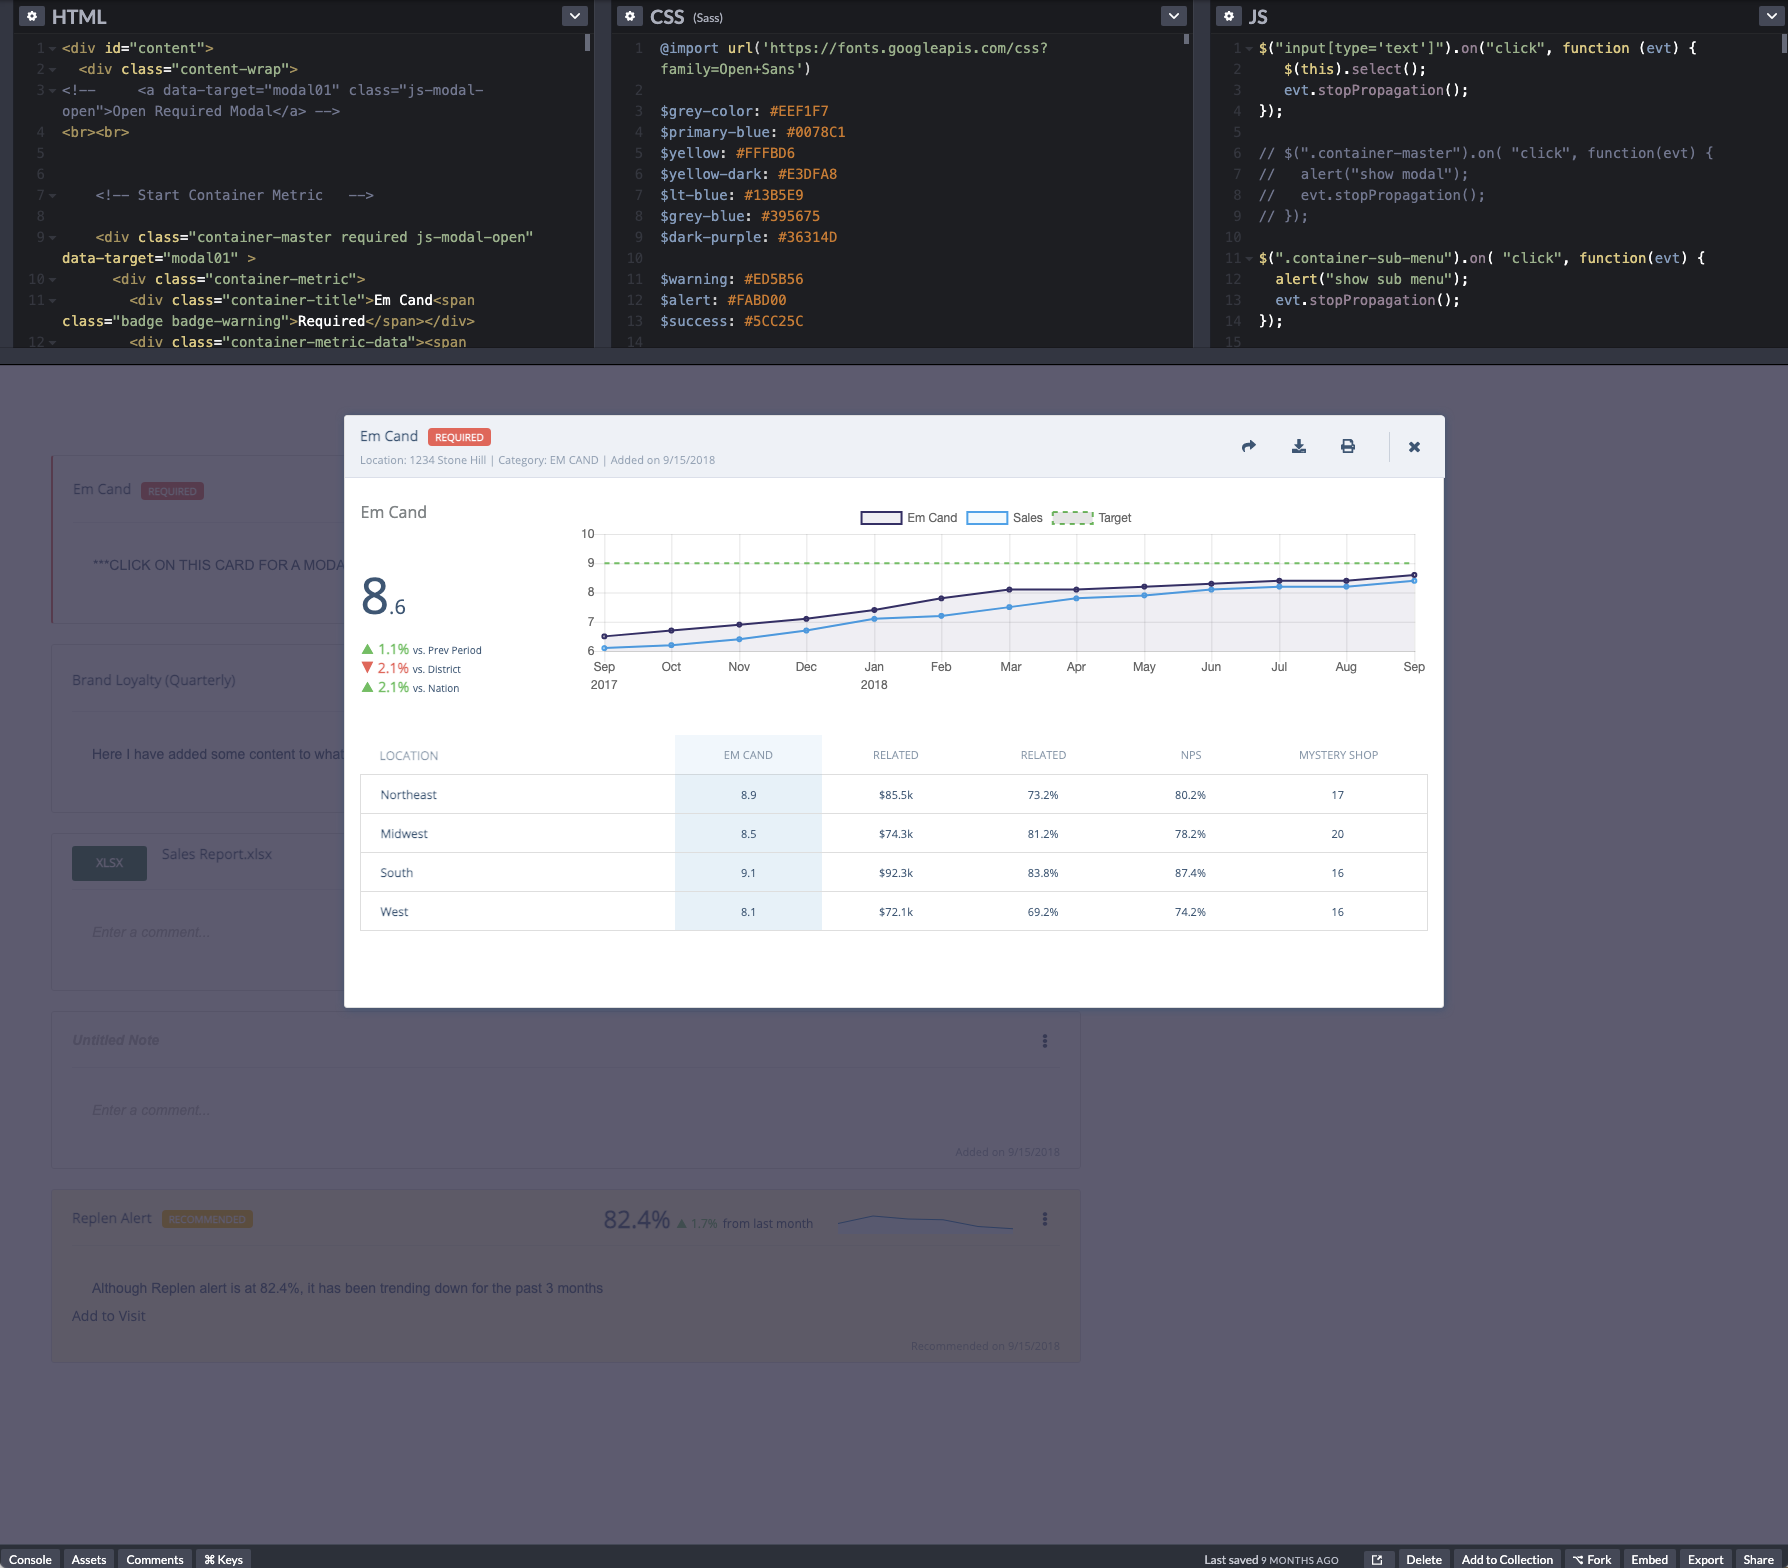Open Replen Alert options kebab menu
1788x1568 pixels.
[1045, 1219]
